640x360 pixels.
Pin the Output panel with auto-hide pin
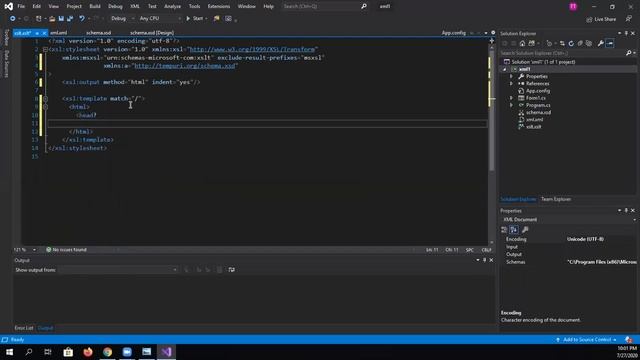484,260
